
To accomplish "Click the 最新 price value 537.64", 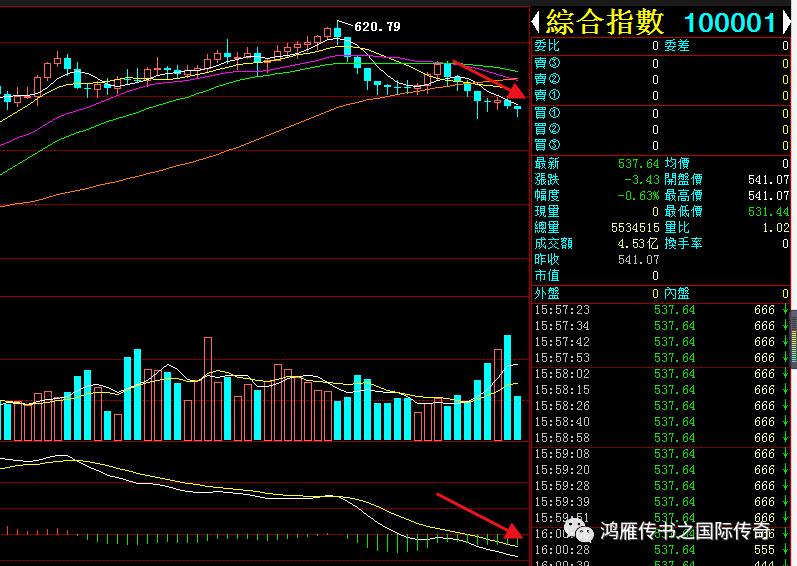I will point(638,164).
